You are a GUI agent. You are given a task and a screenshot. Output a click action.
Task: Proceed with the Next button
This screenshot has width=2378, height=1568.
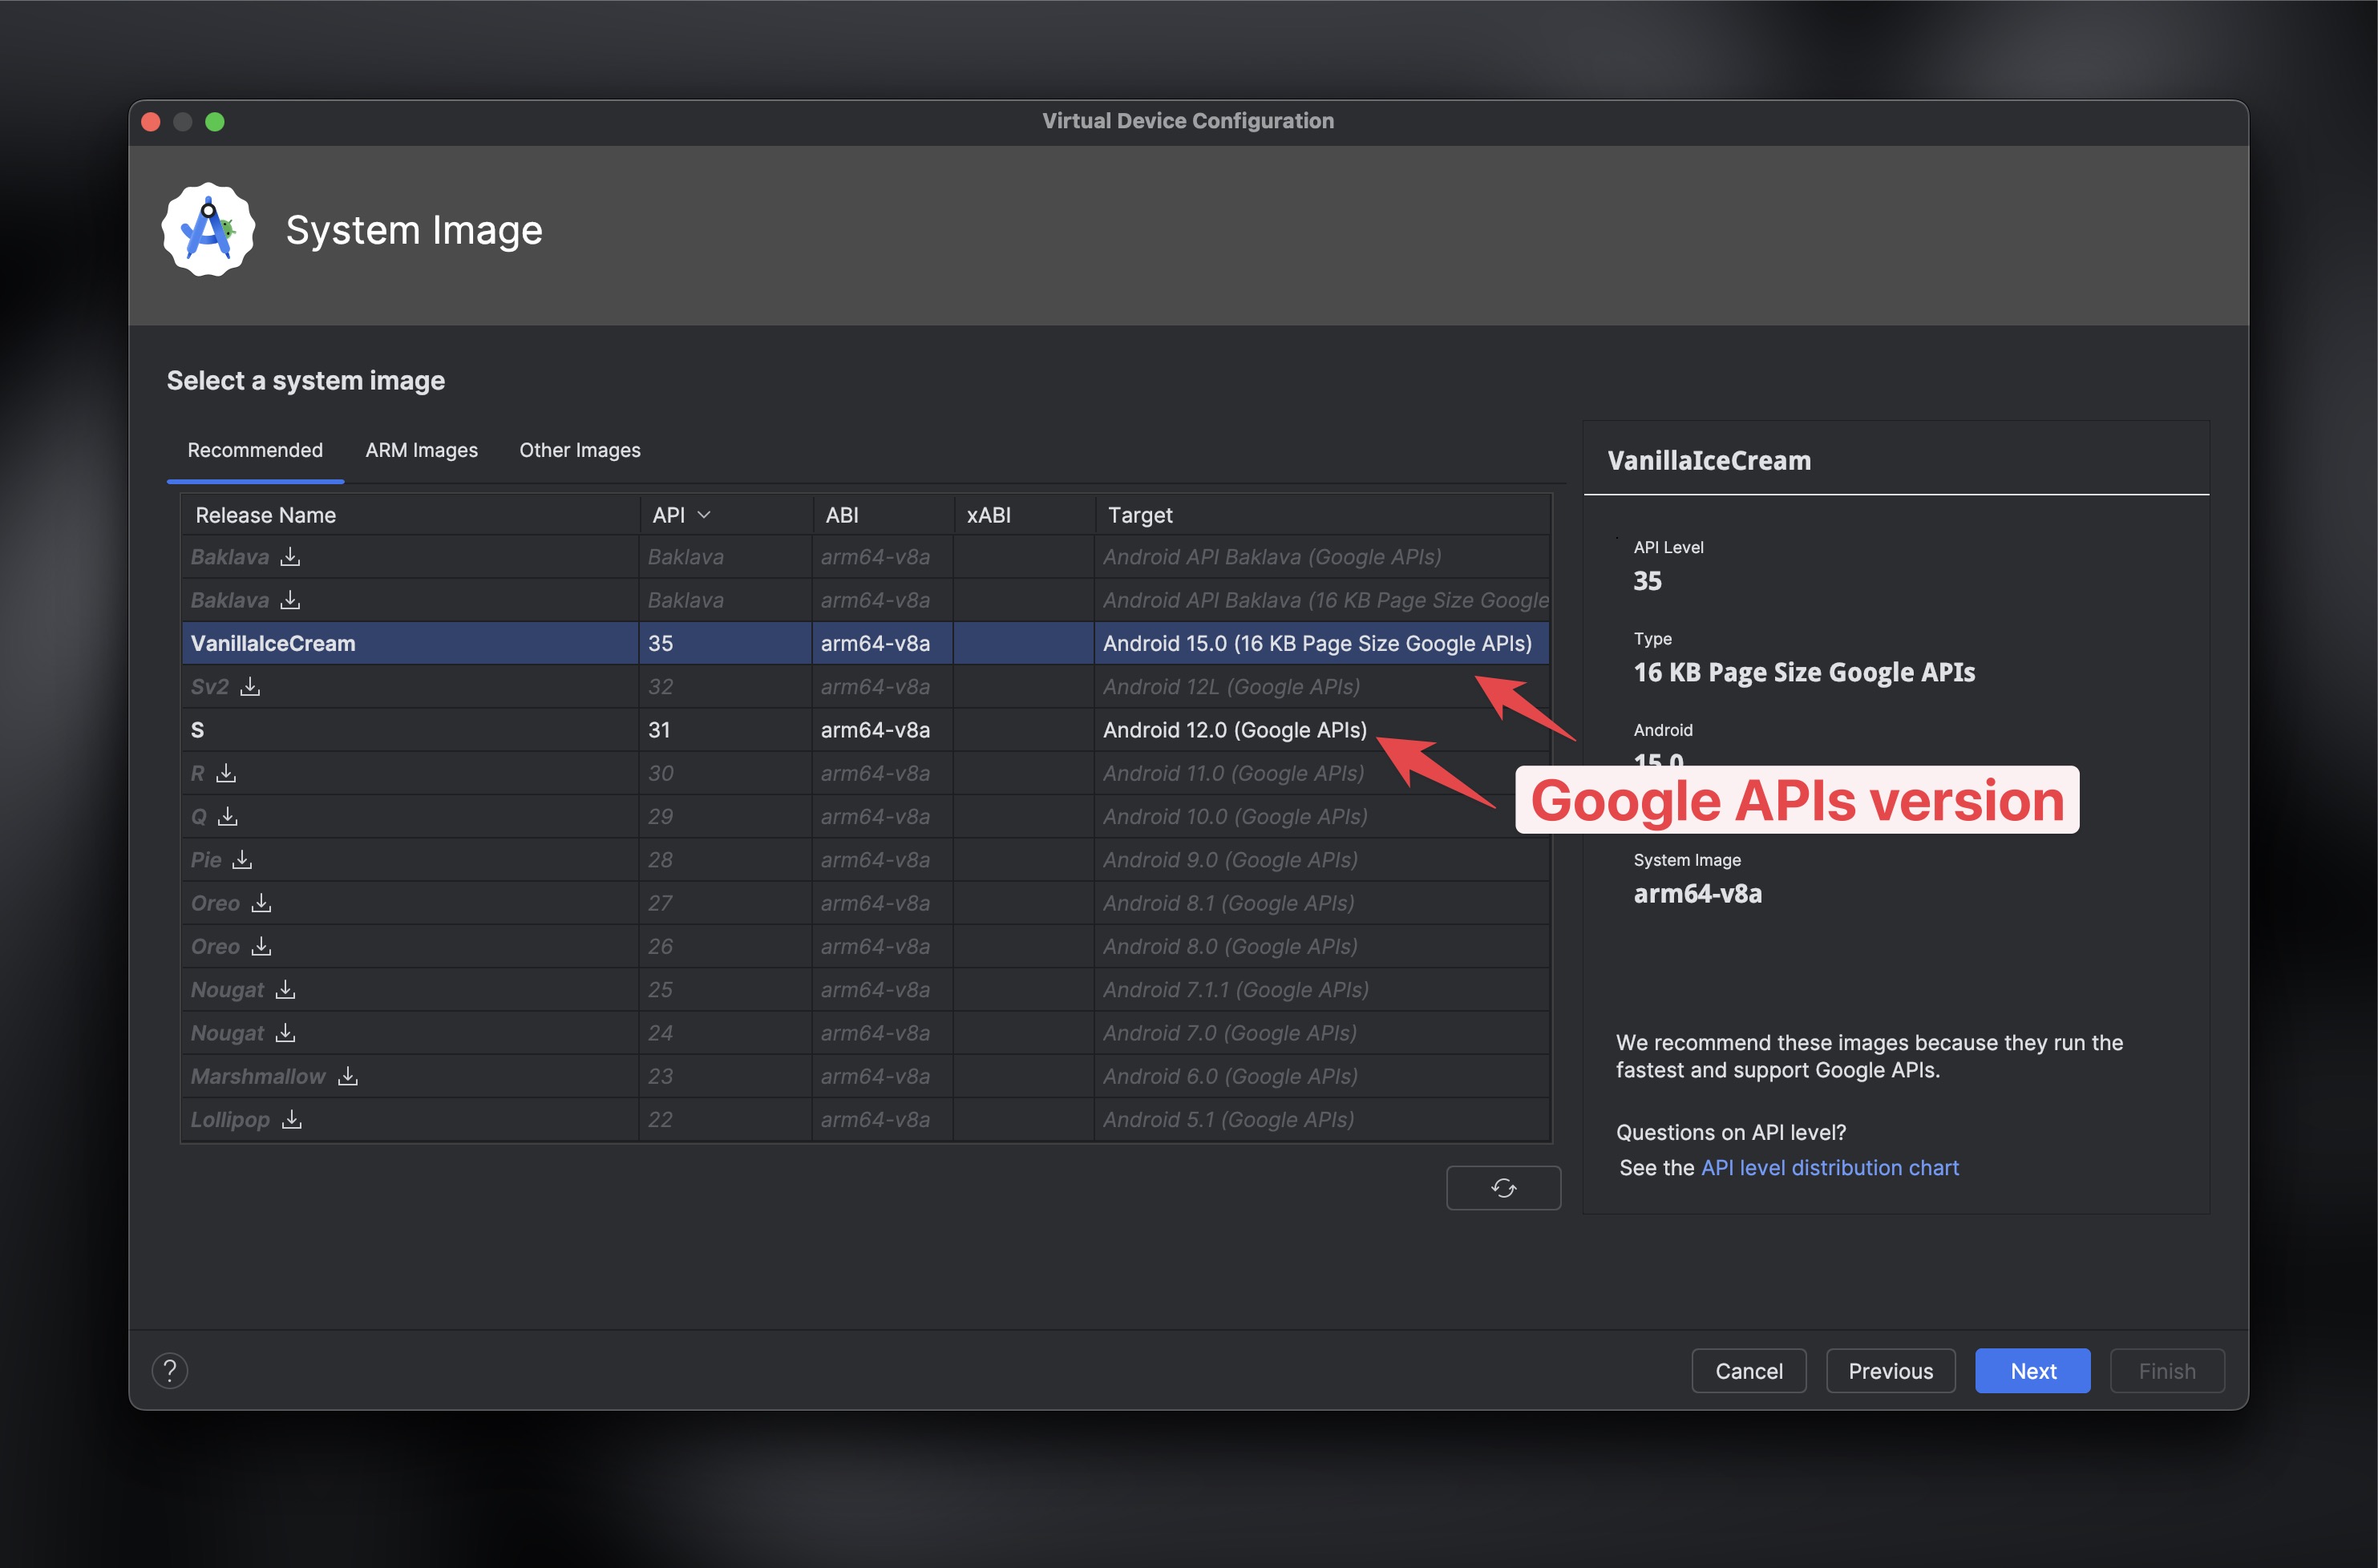tap(2033, 1370)
